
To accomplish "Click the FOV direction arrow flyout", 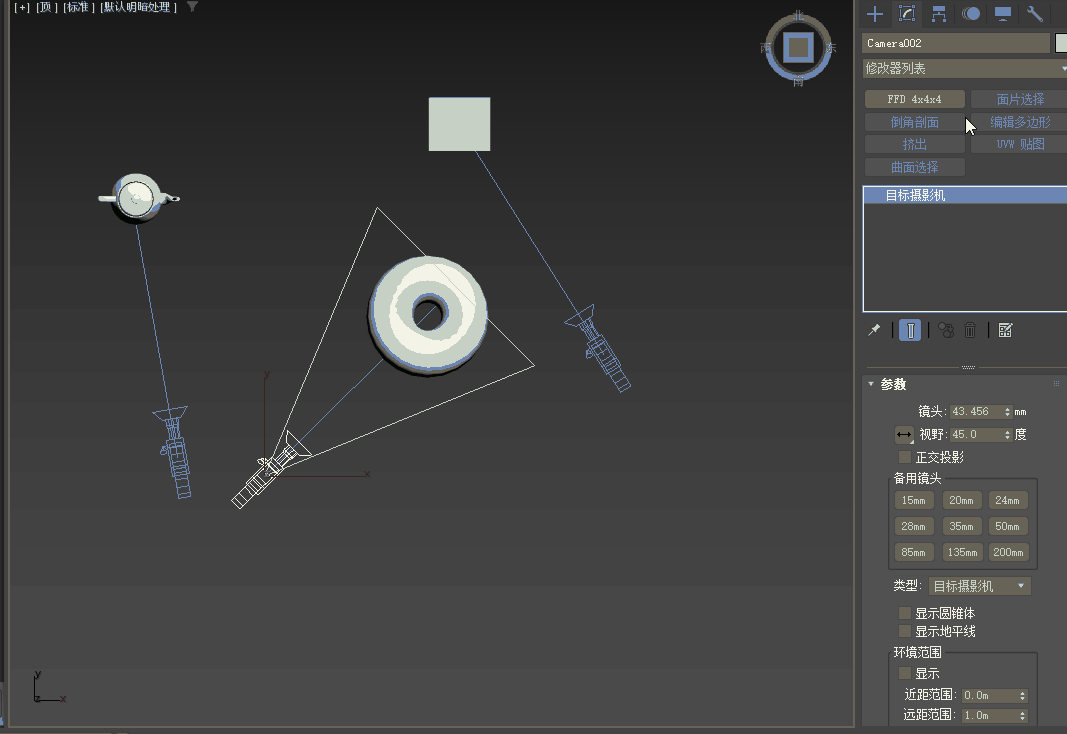I will pyautogui.click(x=904, y=434).
